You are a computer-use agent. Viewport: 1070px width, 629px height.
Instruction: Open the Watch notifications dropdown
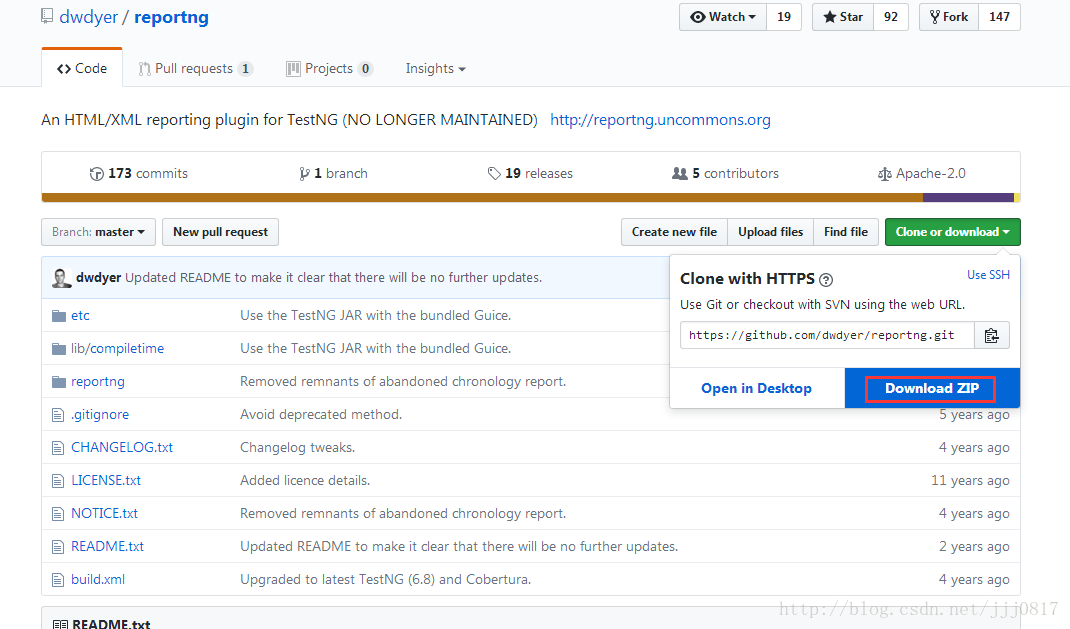click(723, 17)
